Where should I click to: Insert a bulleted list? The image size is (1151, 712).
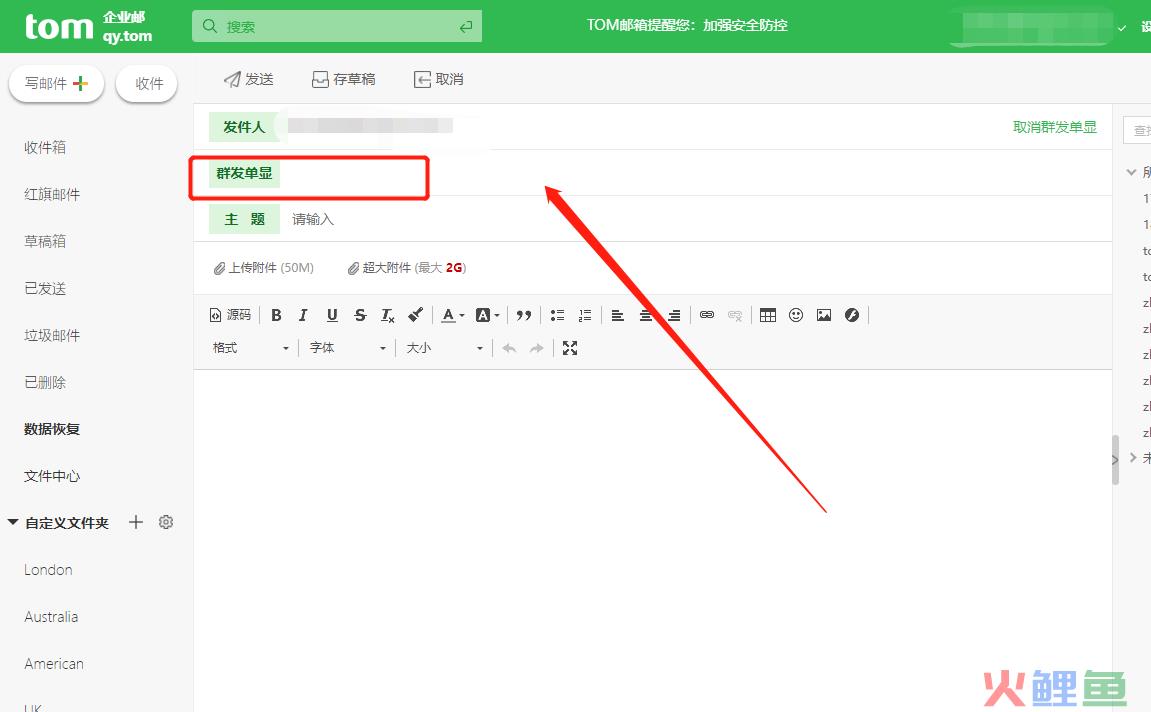coord(557,315)
